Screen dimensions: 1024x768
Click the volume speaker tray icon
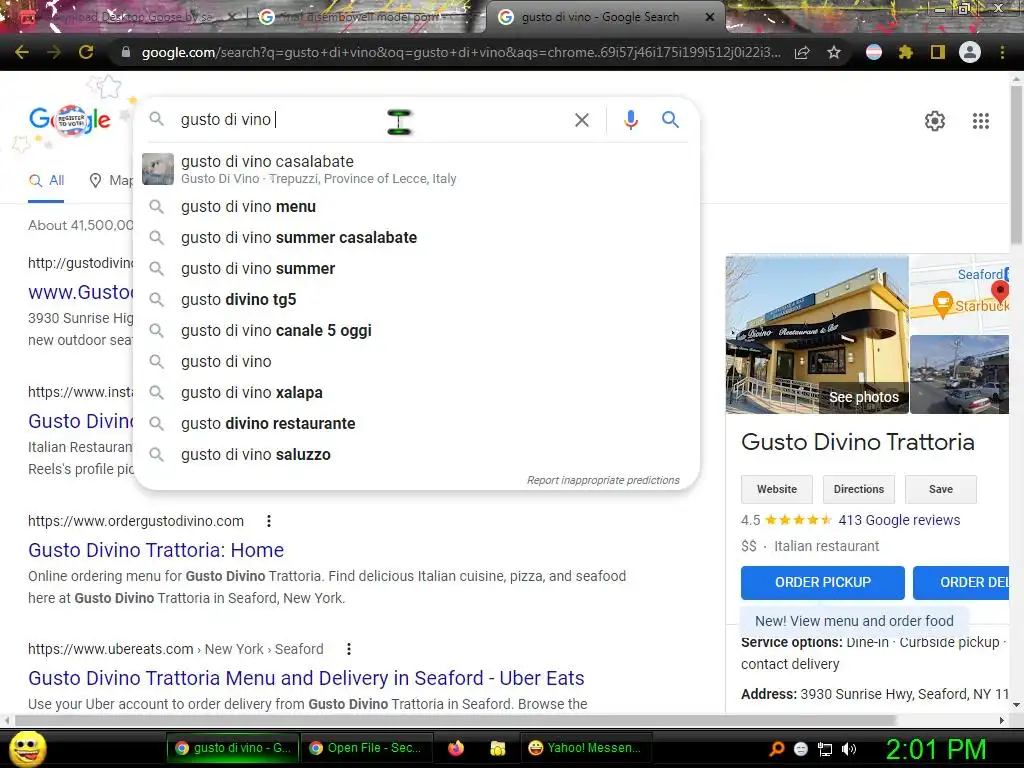849,749
